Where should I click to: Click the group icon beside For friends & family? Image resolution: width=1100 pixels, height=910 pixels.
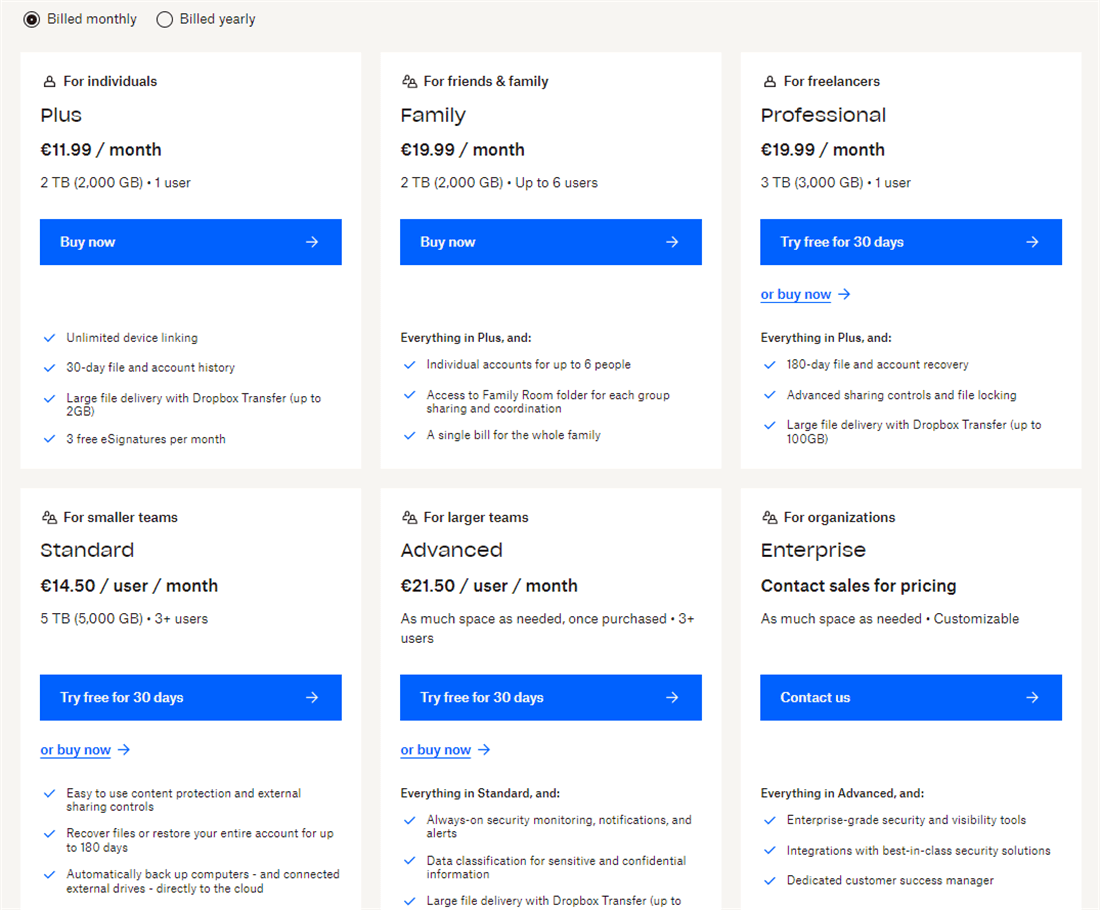tap(409, 82)
